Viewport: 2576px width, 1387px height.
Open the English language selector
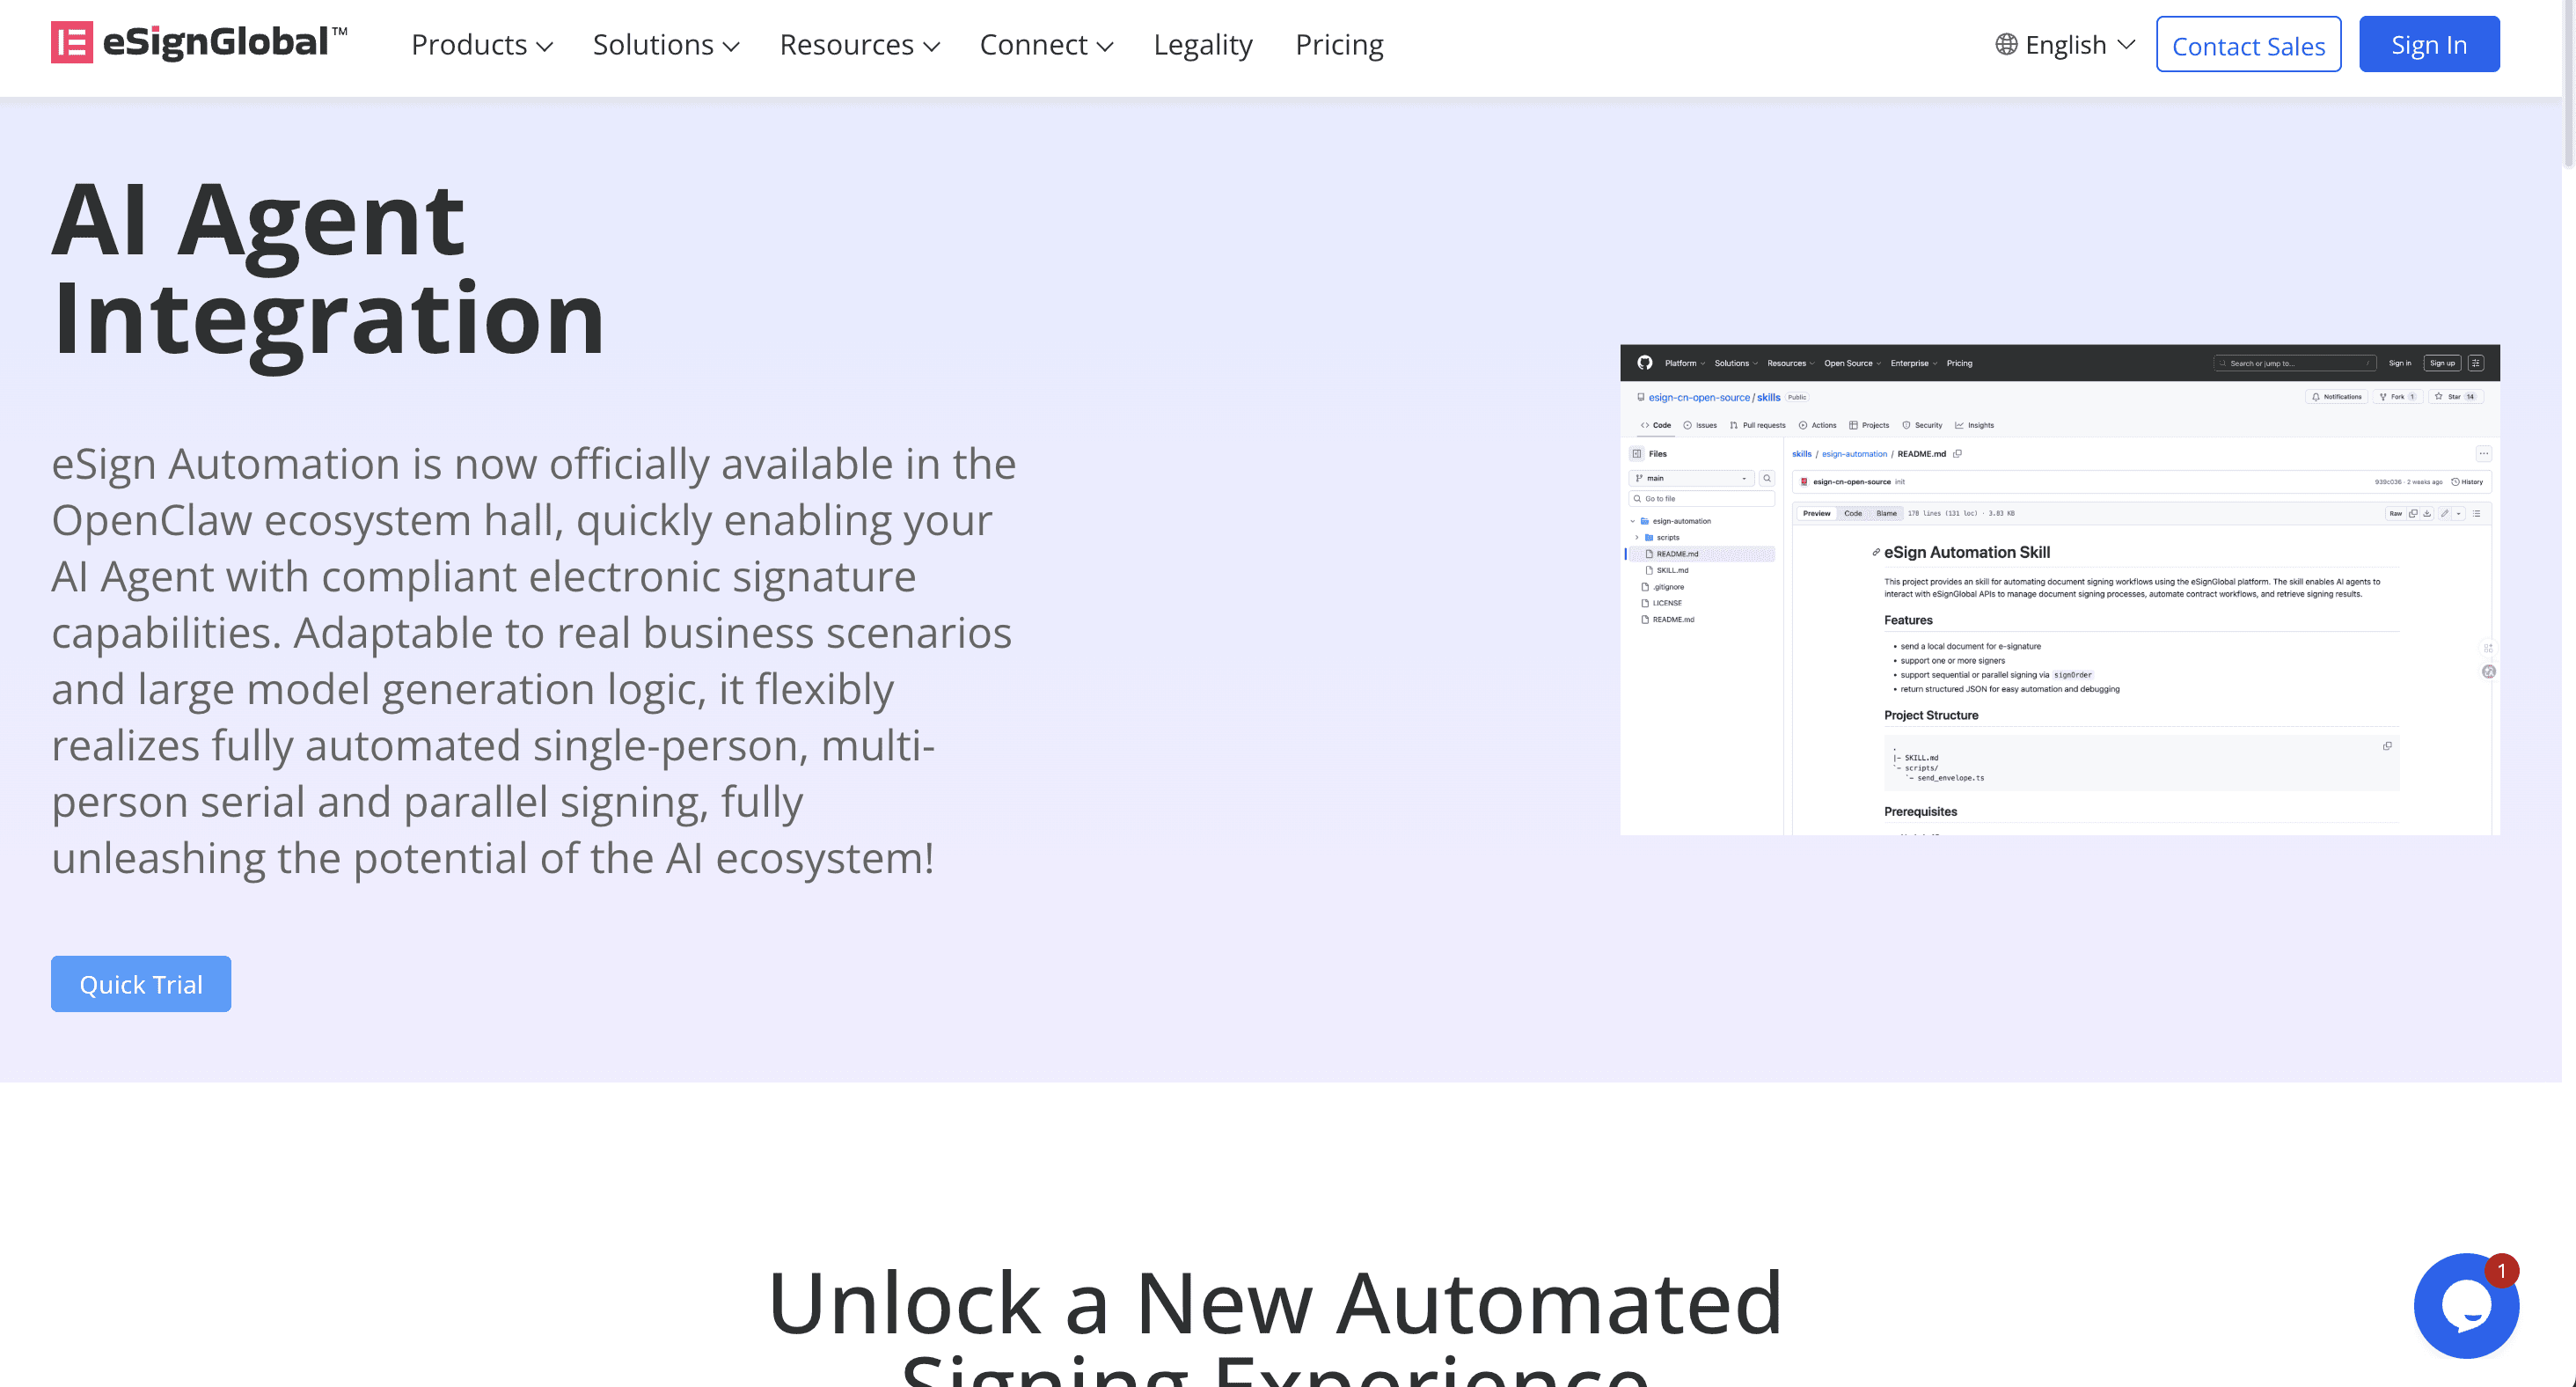[x=2066, y=45]
